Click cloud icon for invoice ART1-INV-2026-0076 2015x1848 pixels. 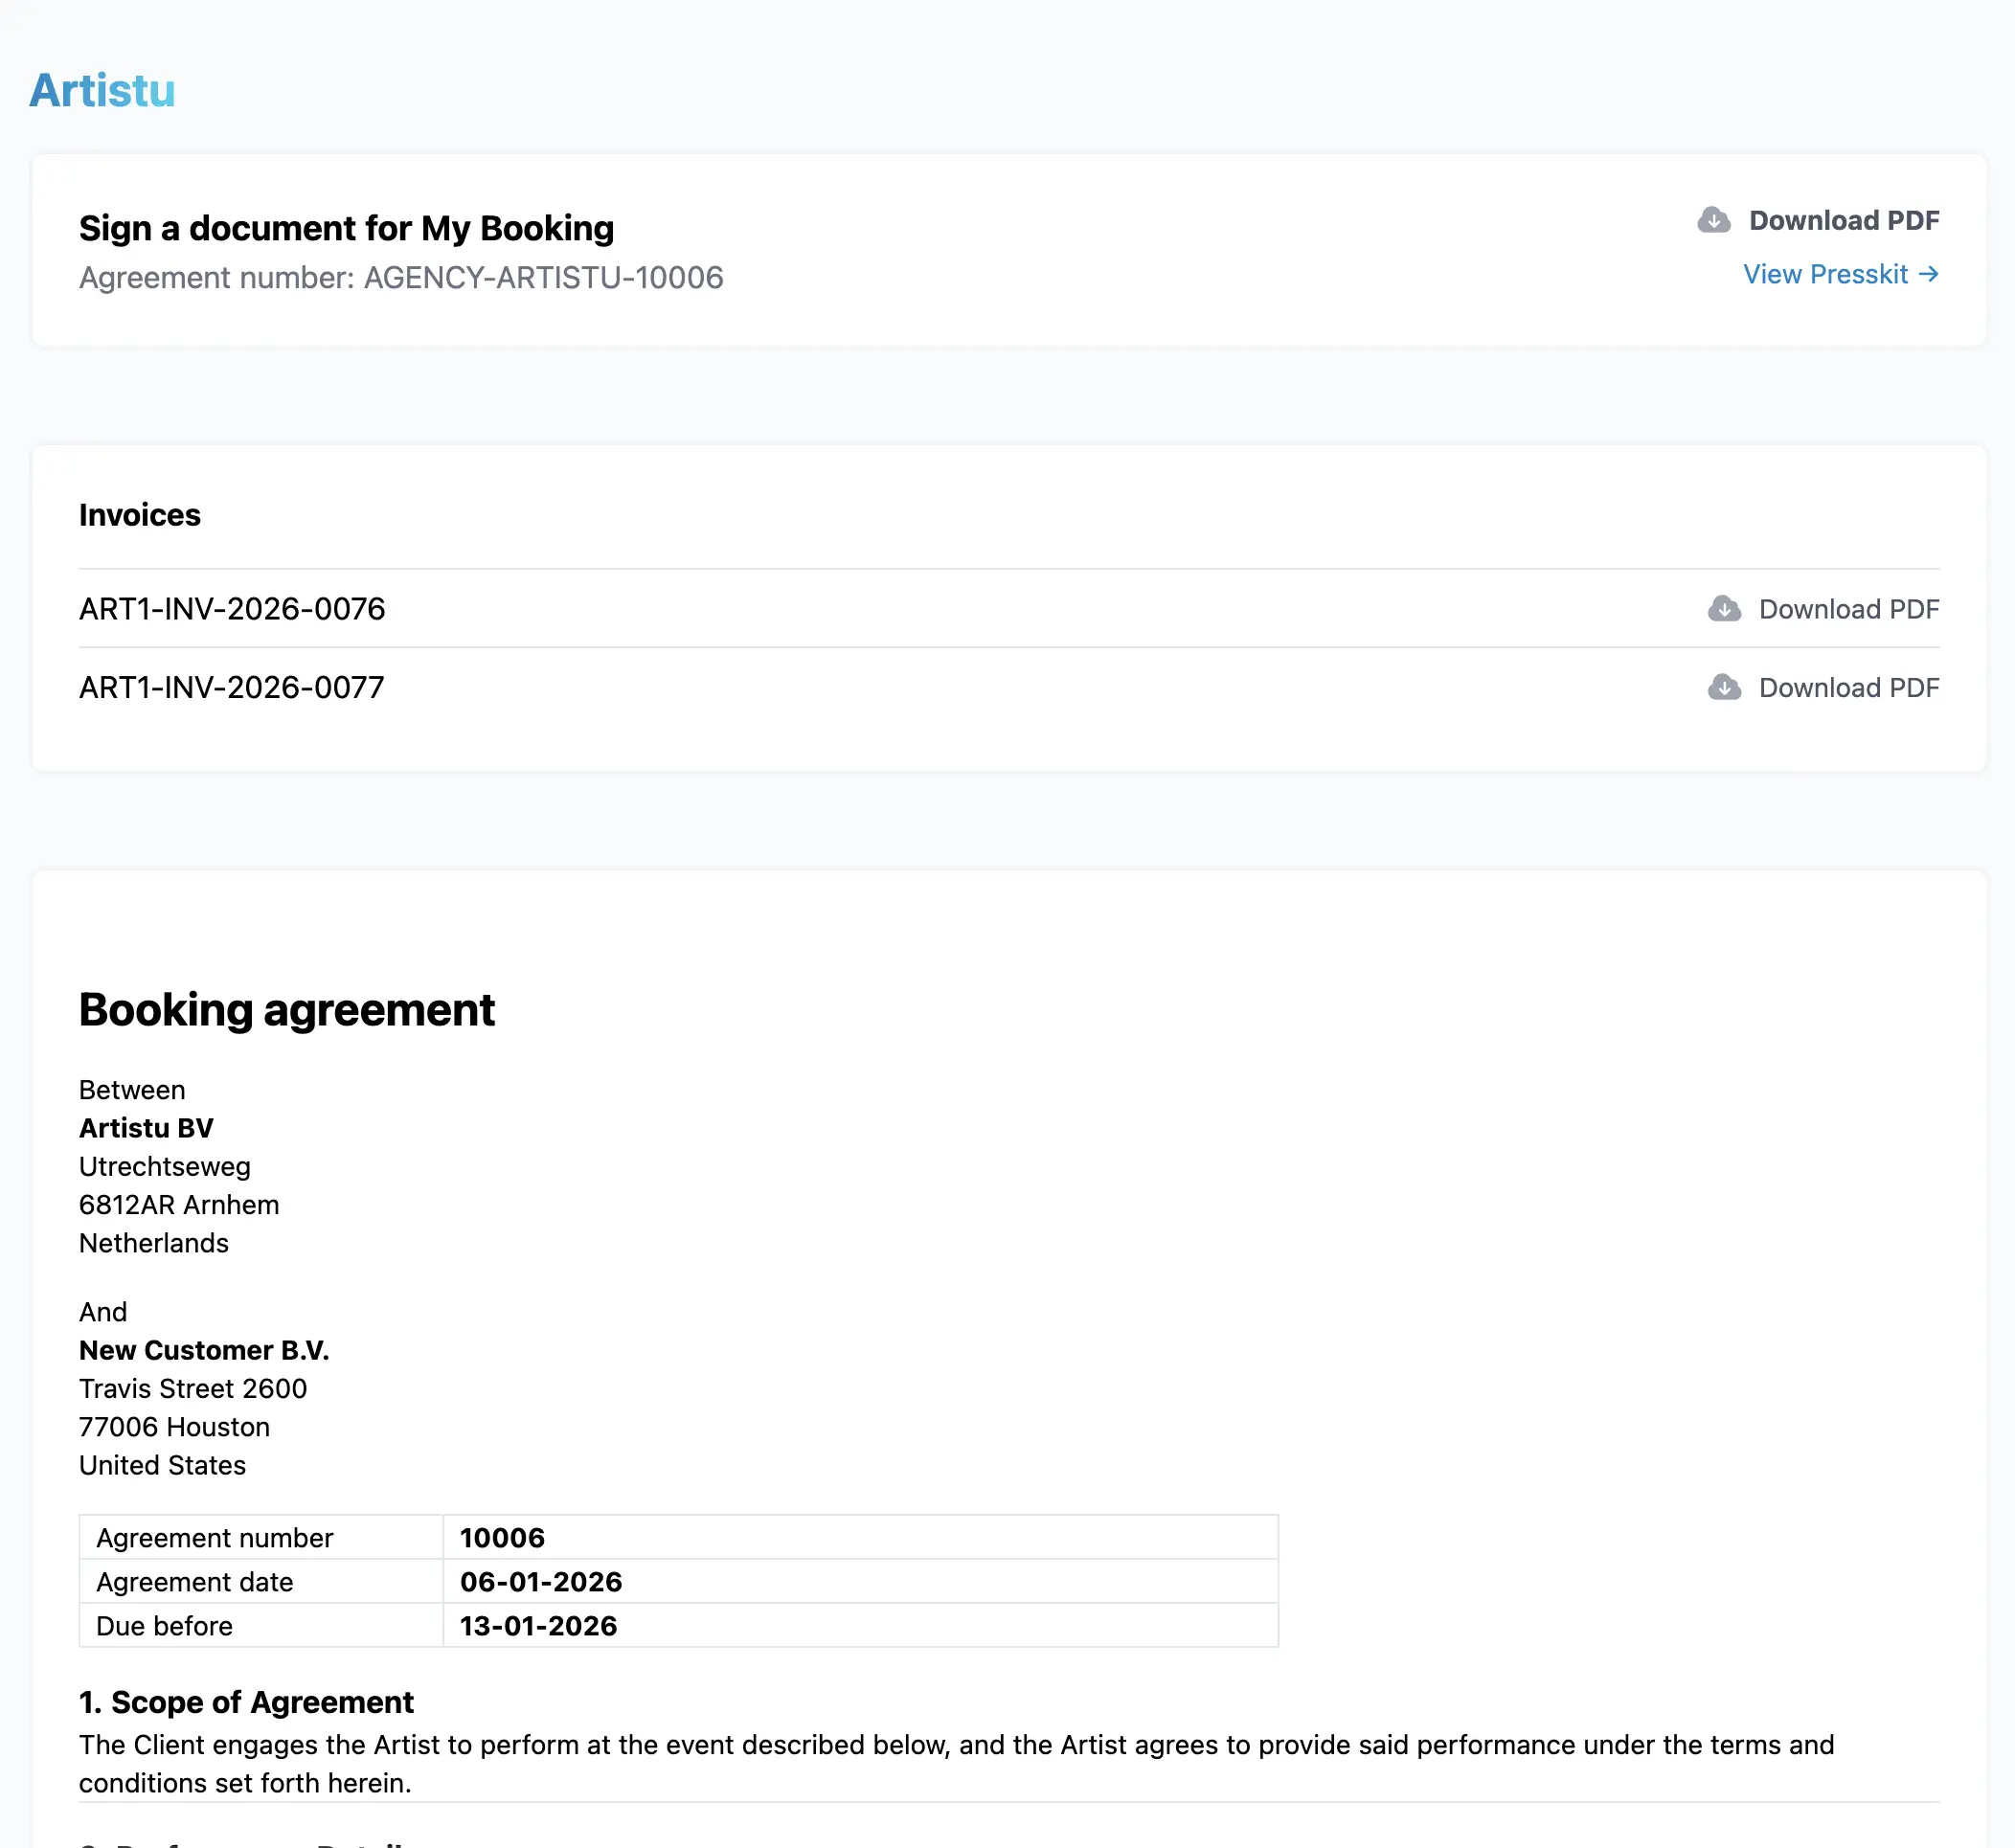pos(1723,609)
